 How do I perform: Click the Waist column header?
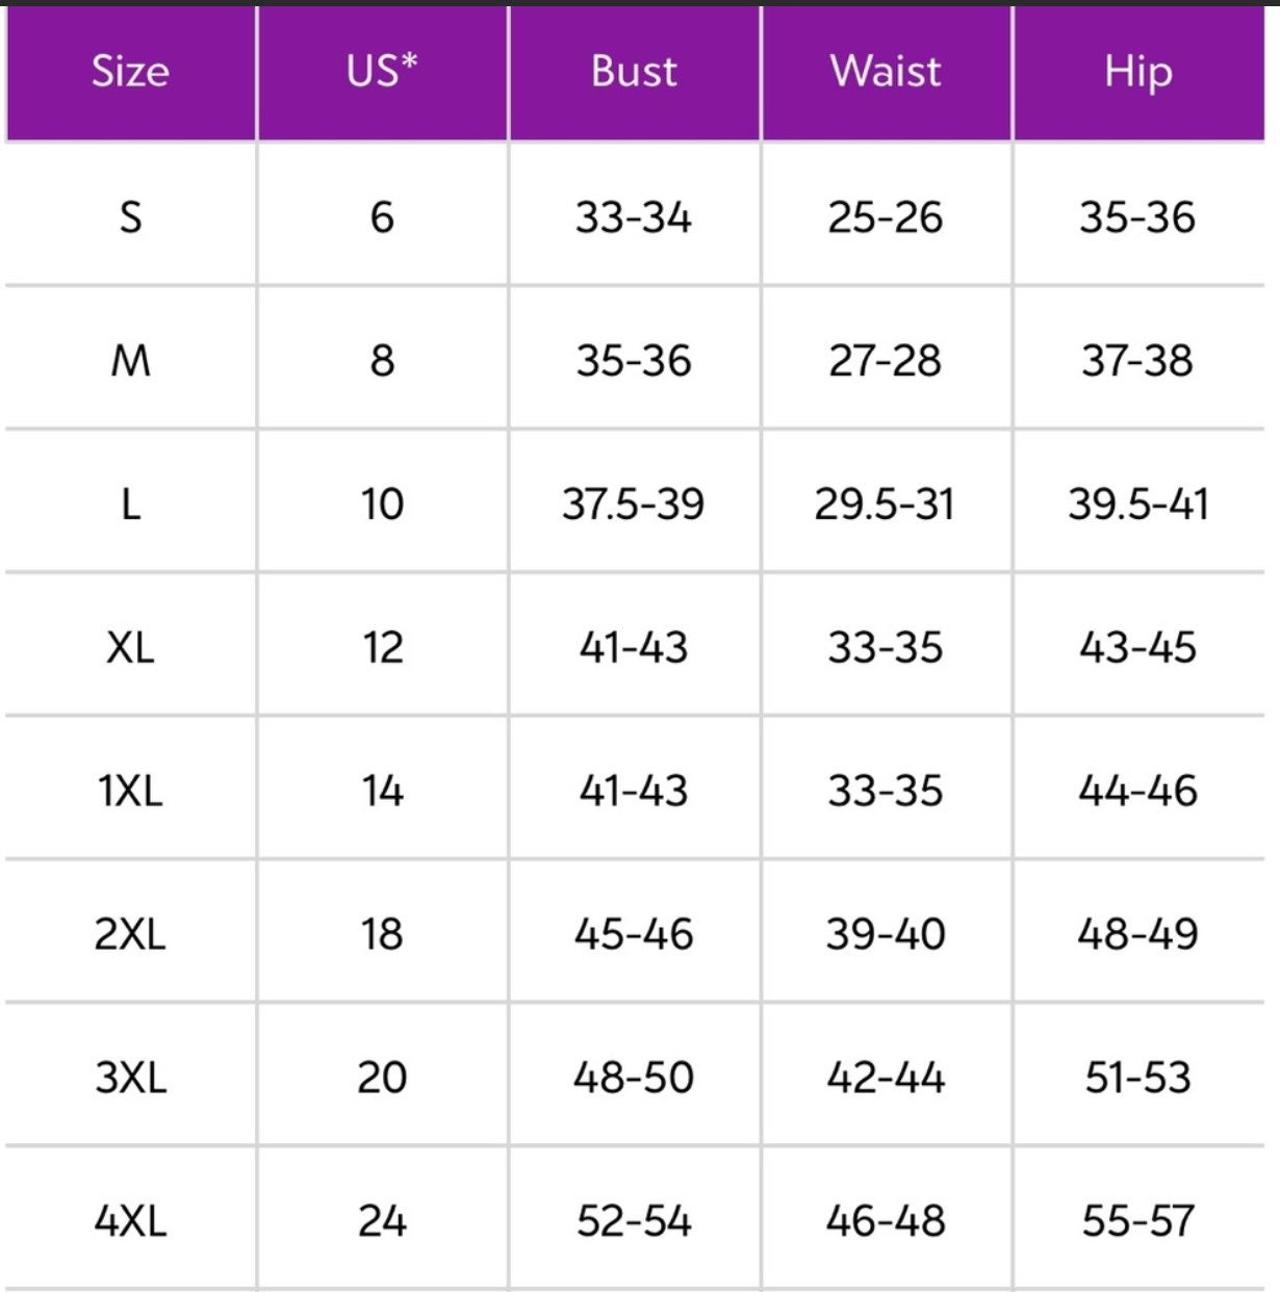click(886, 72)
